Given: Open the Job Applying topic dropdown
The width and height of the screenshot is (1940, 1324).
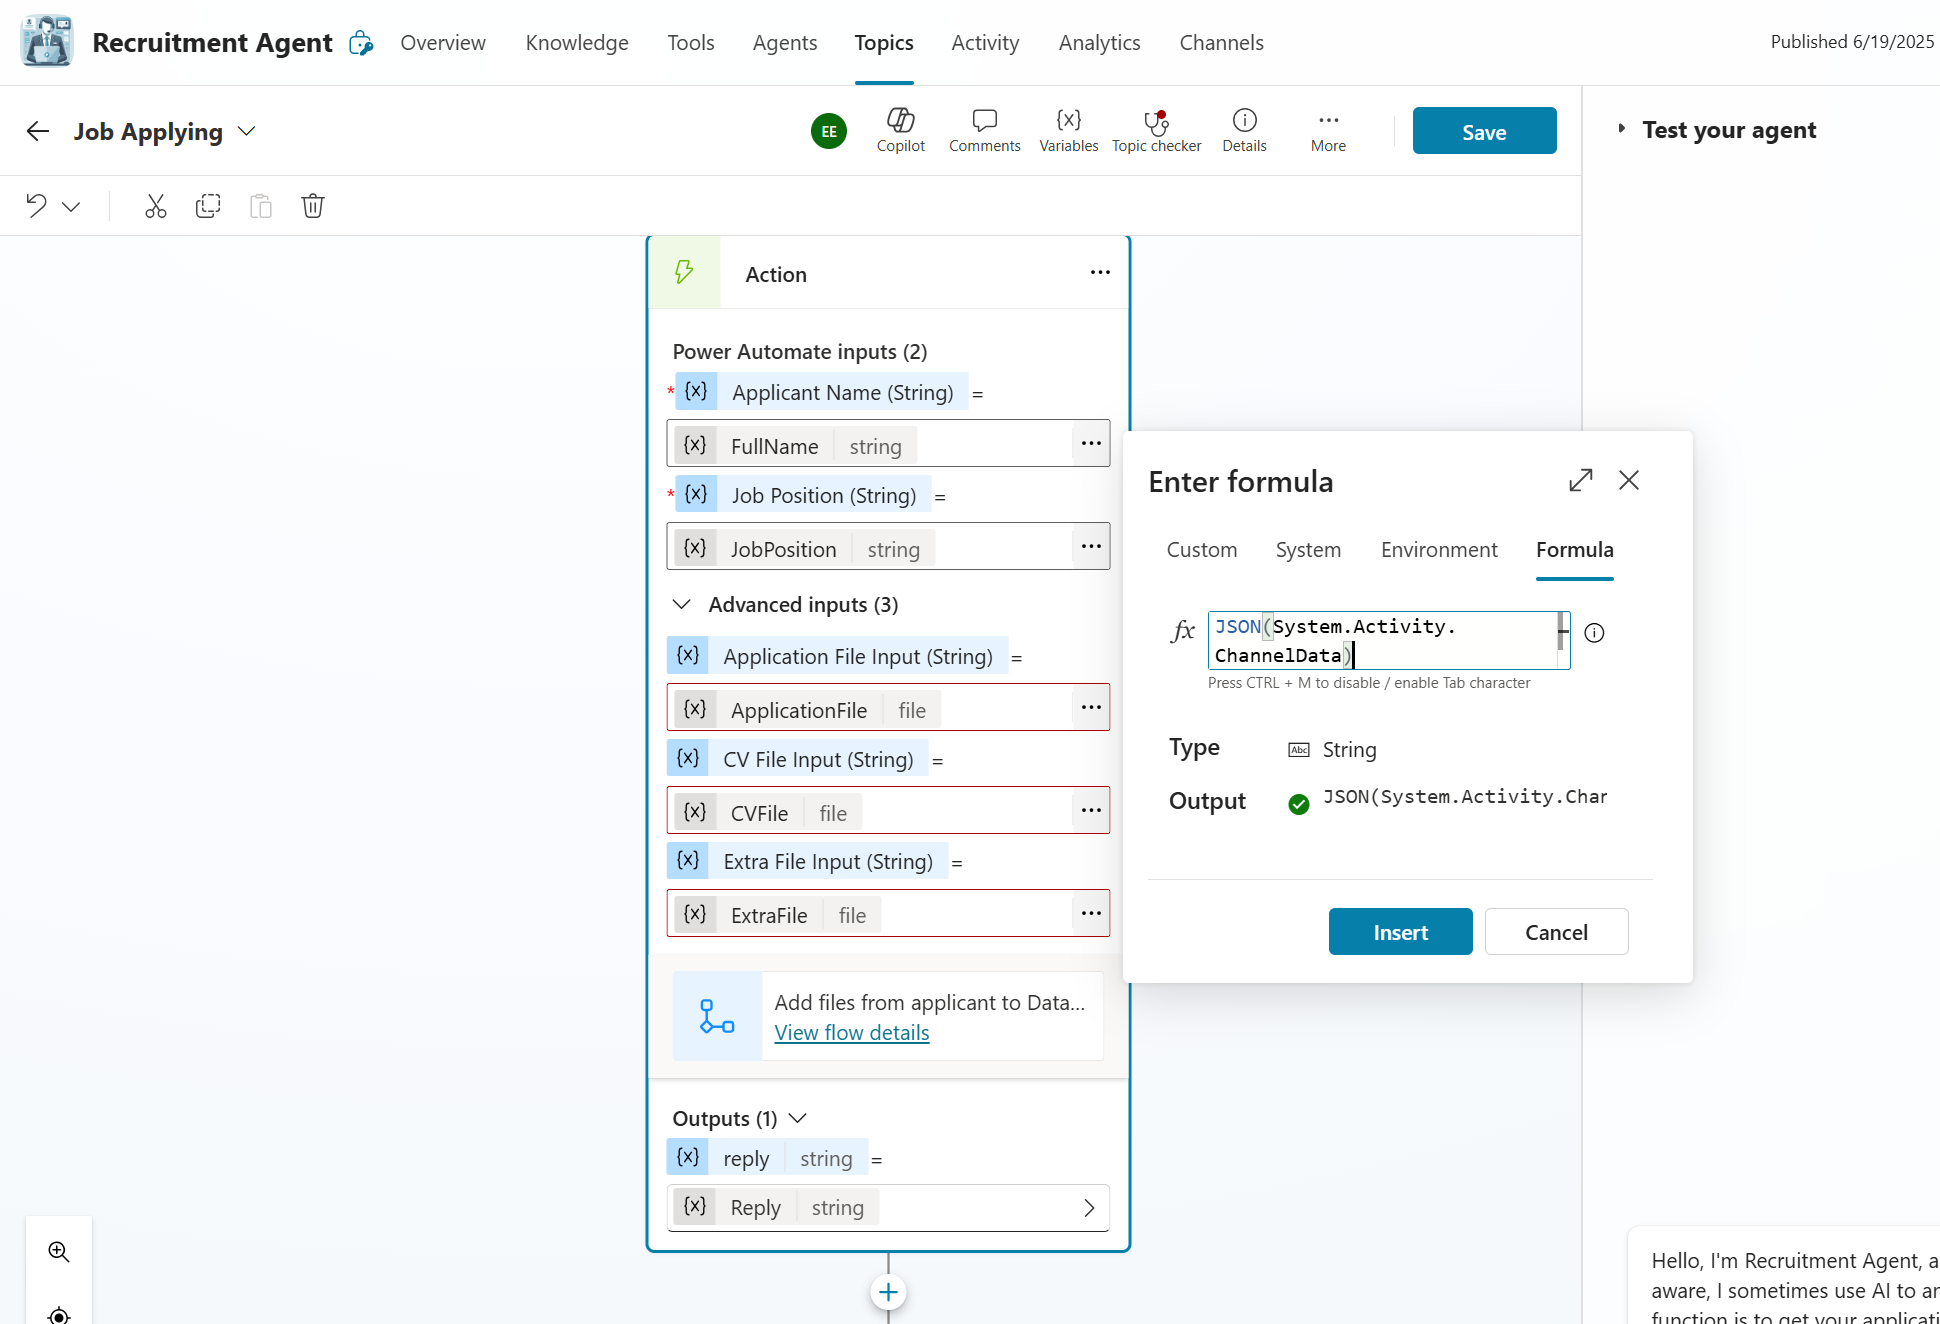Looking at the screenshot, I should [247, 132].
